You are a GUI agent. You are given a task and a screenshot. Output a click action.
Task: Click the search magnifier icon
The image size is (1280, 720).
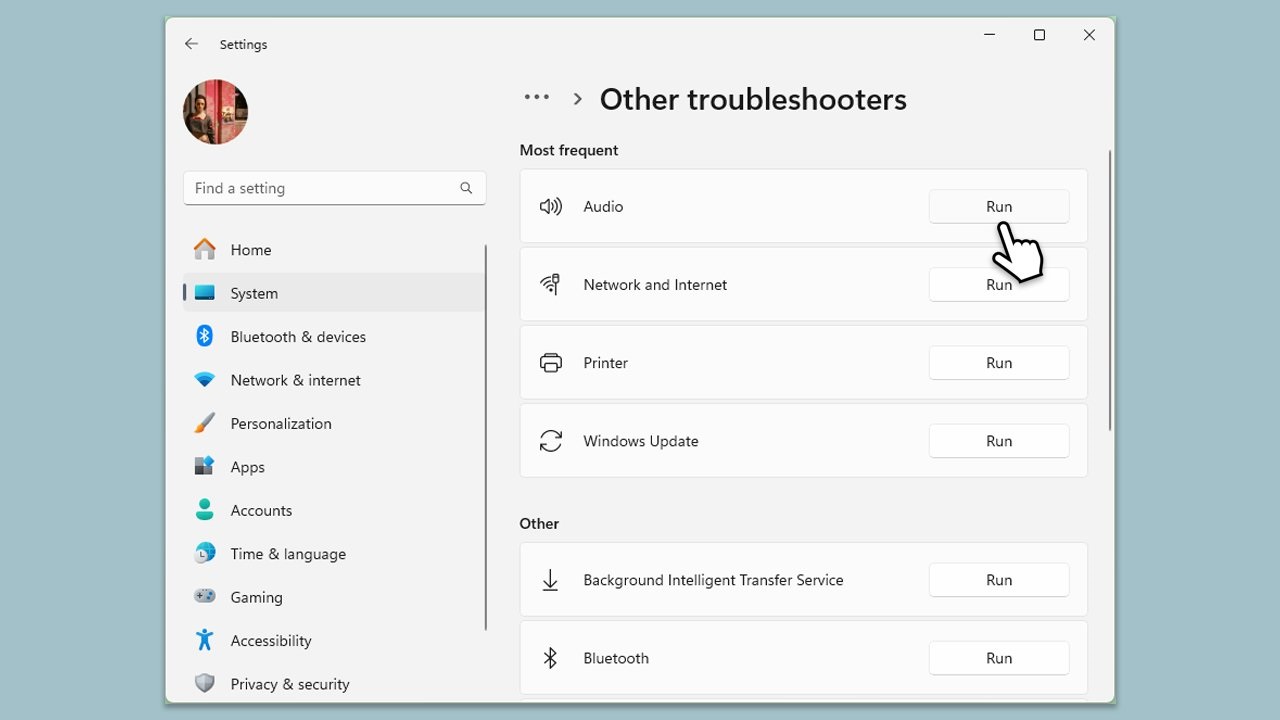coord(466,188)
